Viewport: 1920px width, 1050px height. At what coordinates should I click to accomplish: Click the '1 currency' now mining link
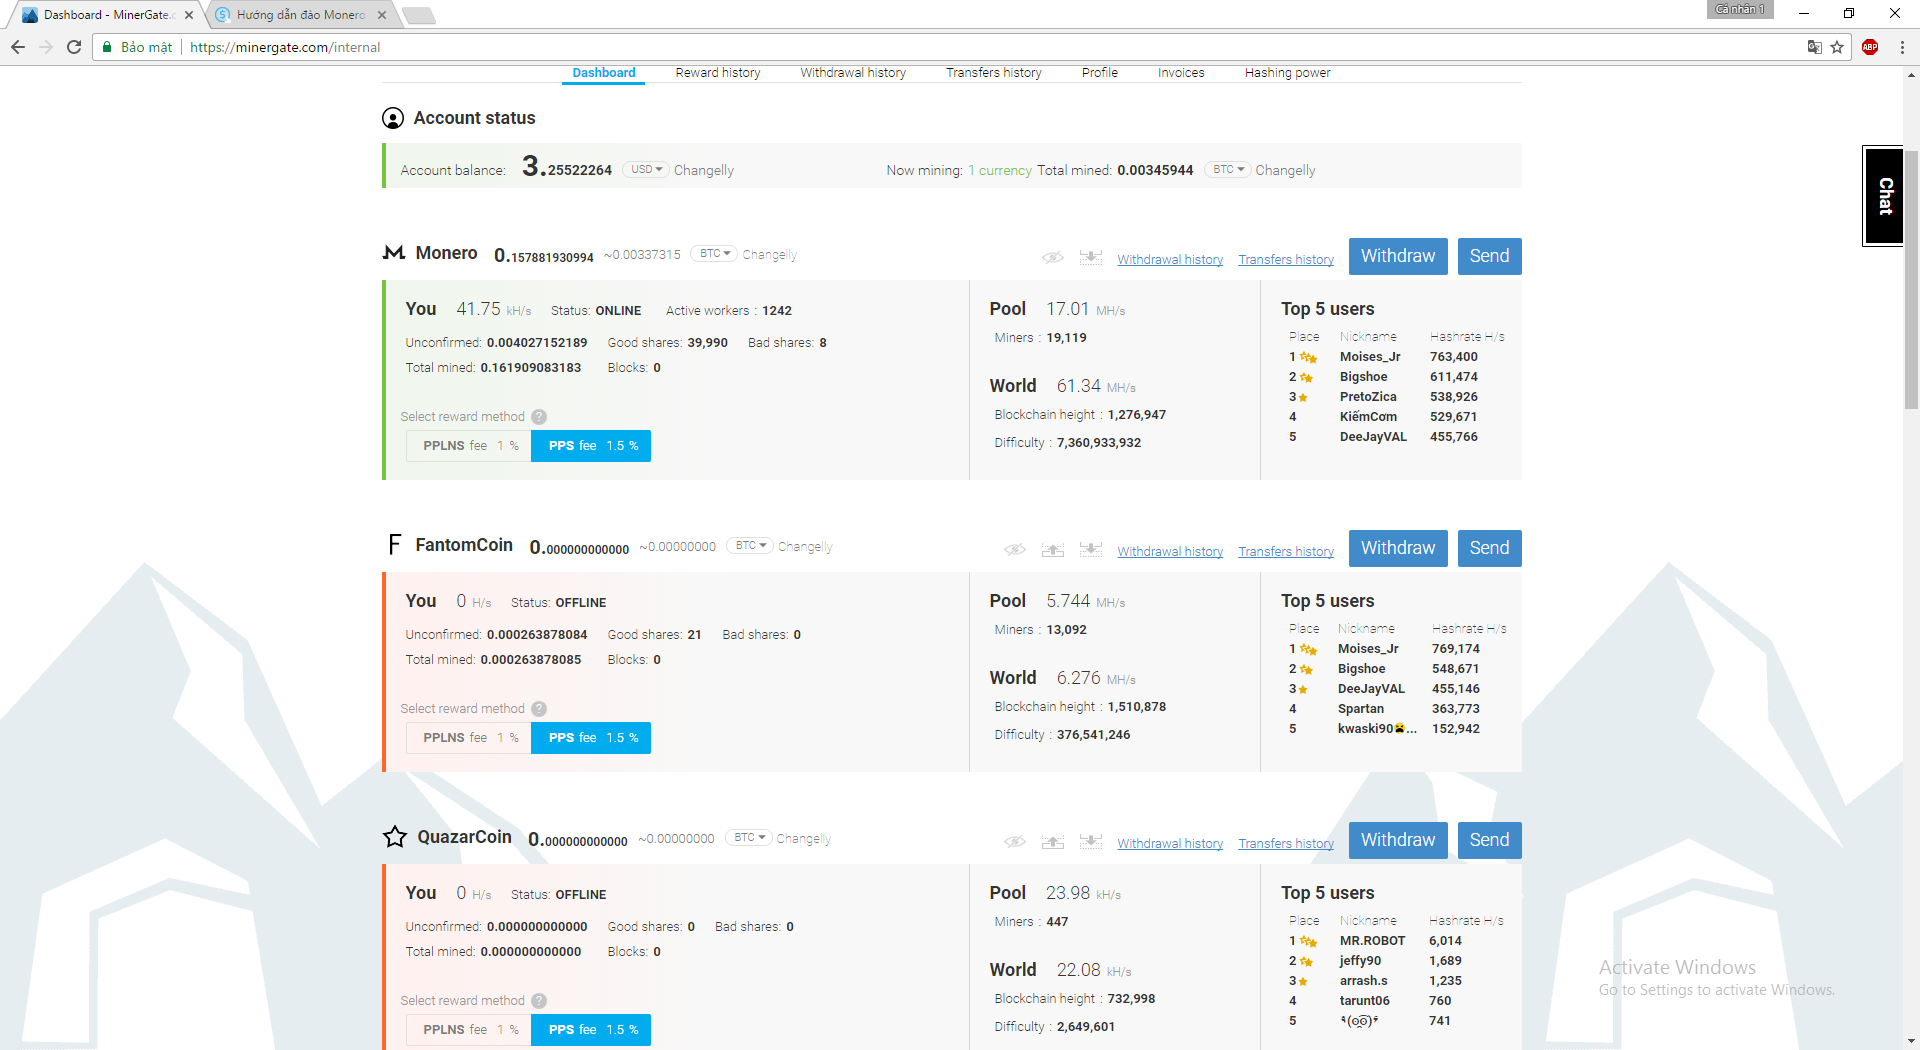tap(1000, 170)
